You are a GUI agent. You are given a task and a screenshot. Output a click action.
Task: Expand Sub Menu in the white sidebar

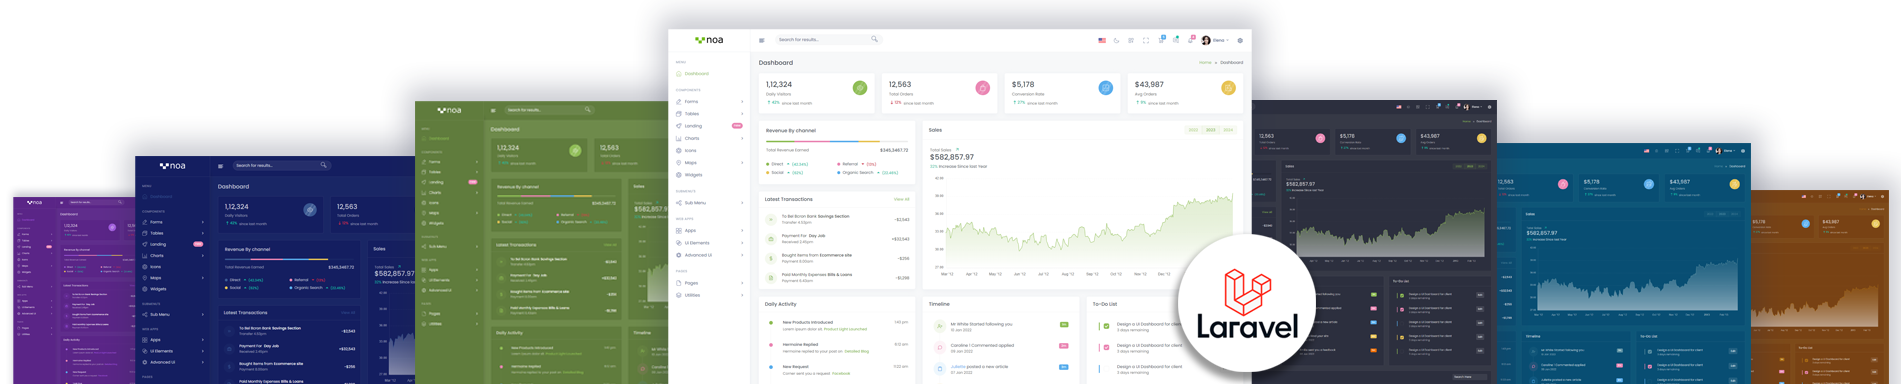point(710,203)
